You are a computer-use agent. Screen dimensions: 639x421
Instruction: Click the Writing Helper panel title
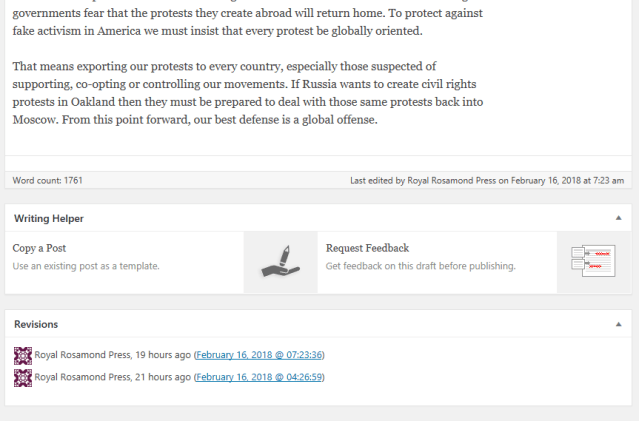pos(48,218)
